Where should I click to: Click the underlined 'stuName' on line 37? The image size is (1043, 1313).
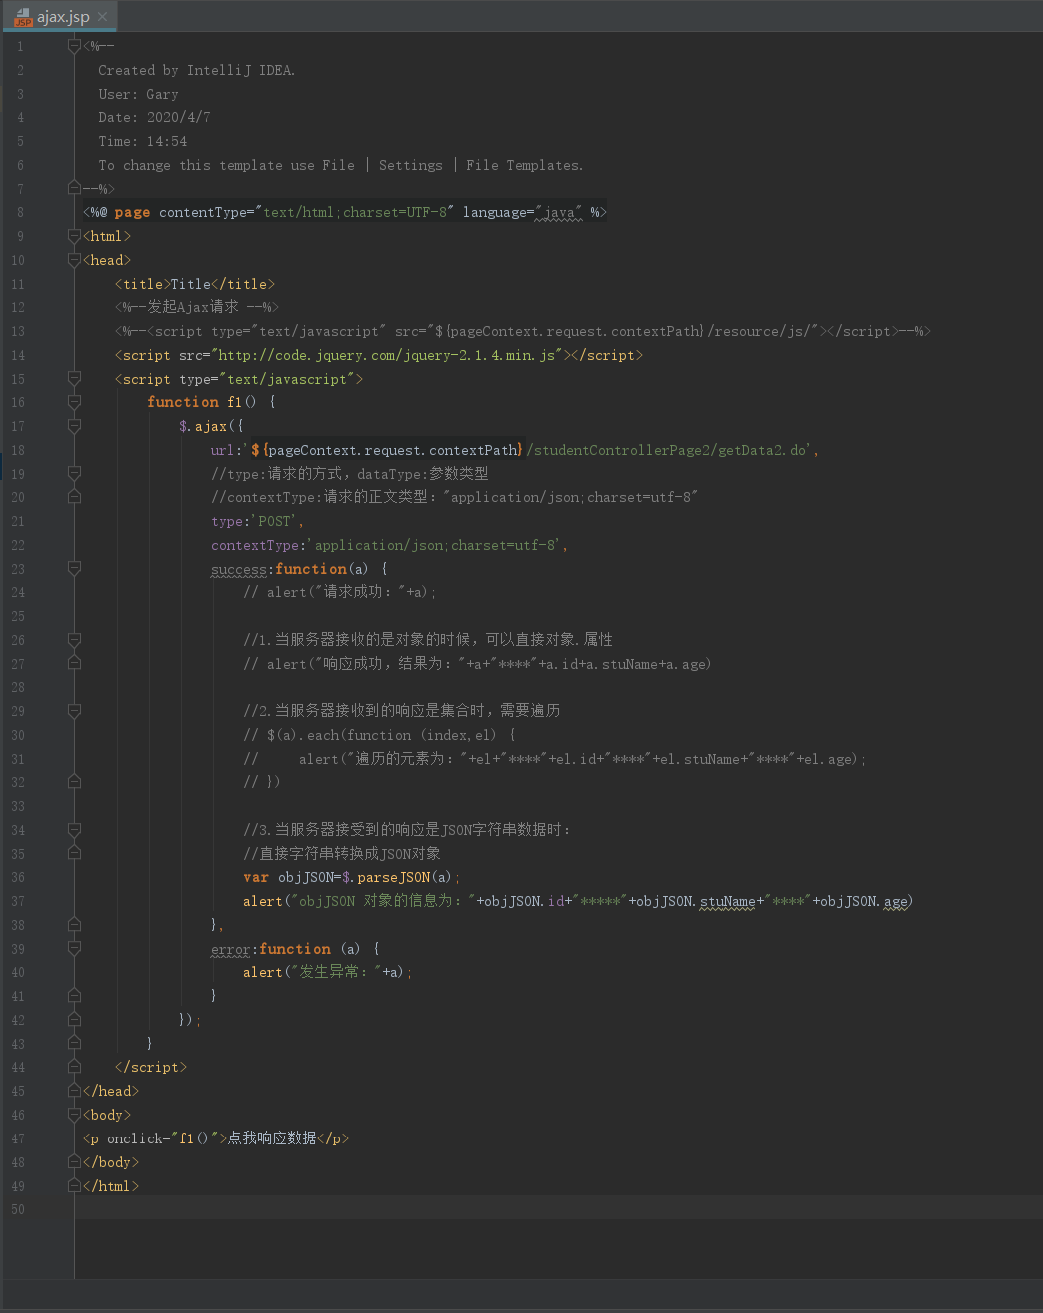(x=727, y=901)
